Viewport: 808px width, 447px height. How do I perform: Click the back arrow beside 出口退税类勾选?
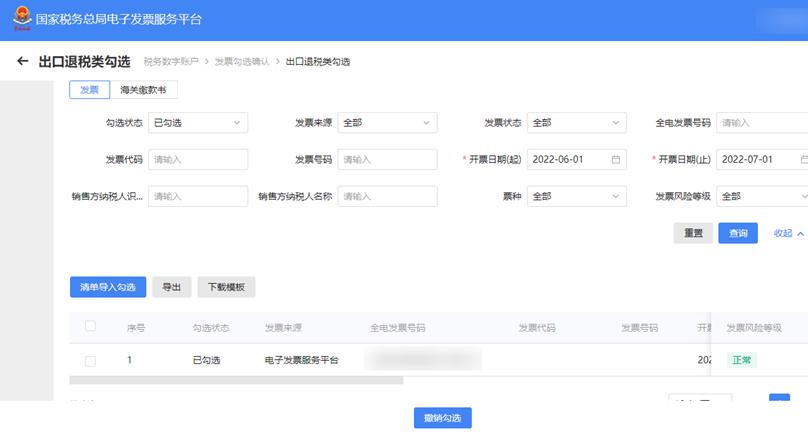pos(22,62)
